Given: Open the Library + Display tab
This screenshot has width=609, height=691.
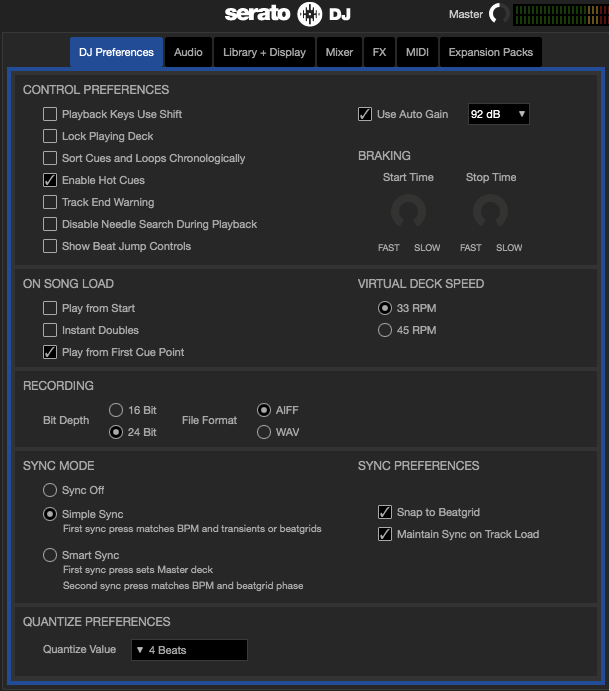Looking at the screenshot, I should tap(264, 52).
